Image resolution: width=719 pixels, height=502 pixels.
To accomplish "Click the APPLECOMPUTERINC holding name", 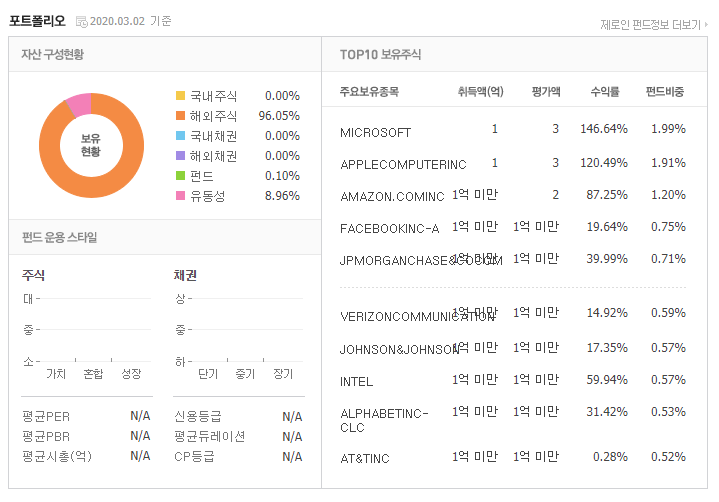I will click(403, 165).
